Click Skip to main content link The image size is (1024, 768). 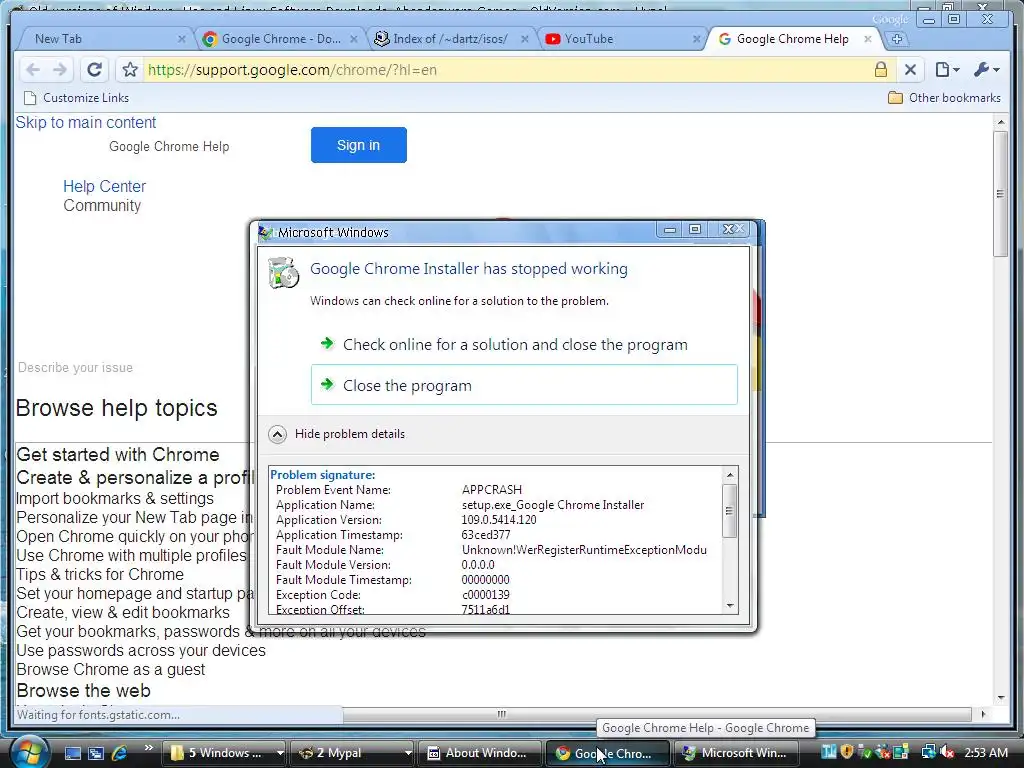(86, 123)
